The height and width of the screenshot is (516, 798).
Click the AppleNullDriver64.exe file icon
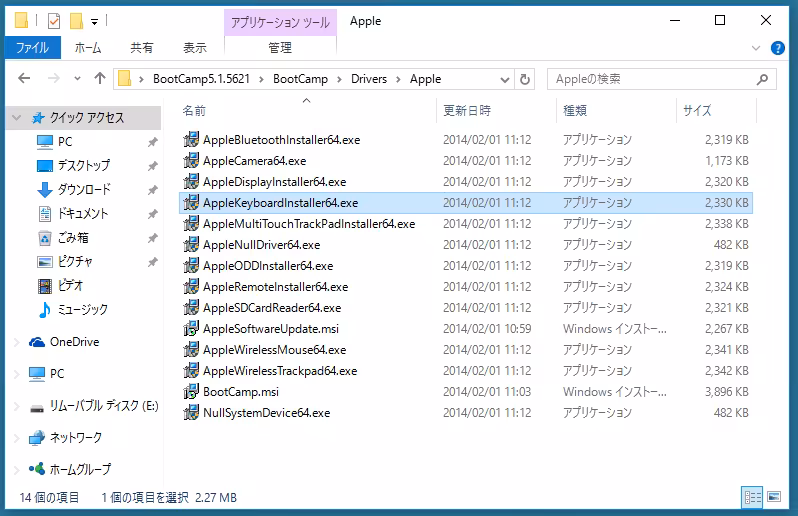tap(191, 245)
